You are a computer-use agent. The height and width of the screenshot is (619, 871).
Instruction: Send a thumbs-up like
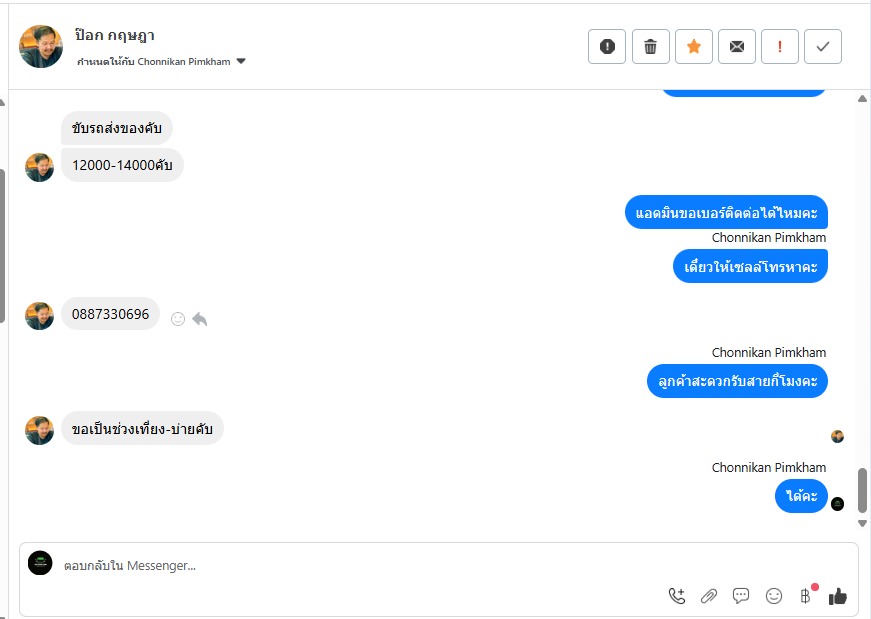838,596
